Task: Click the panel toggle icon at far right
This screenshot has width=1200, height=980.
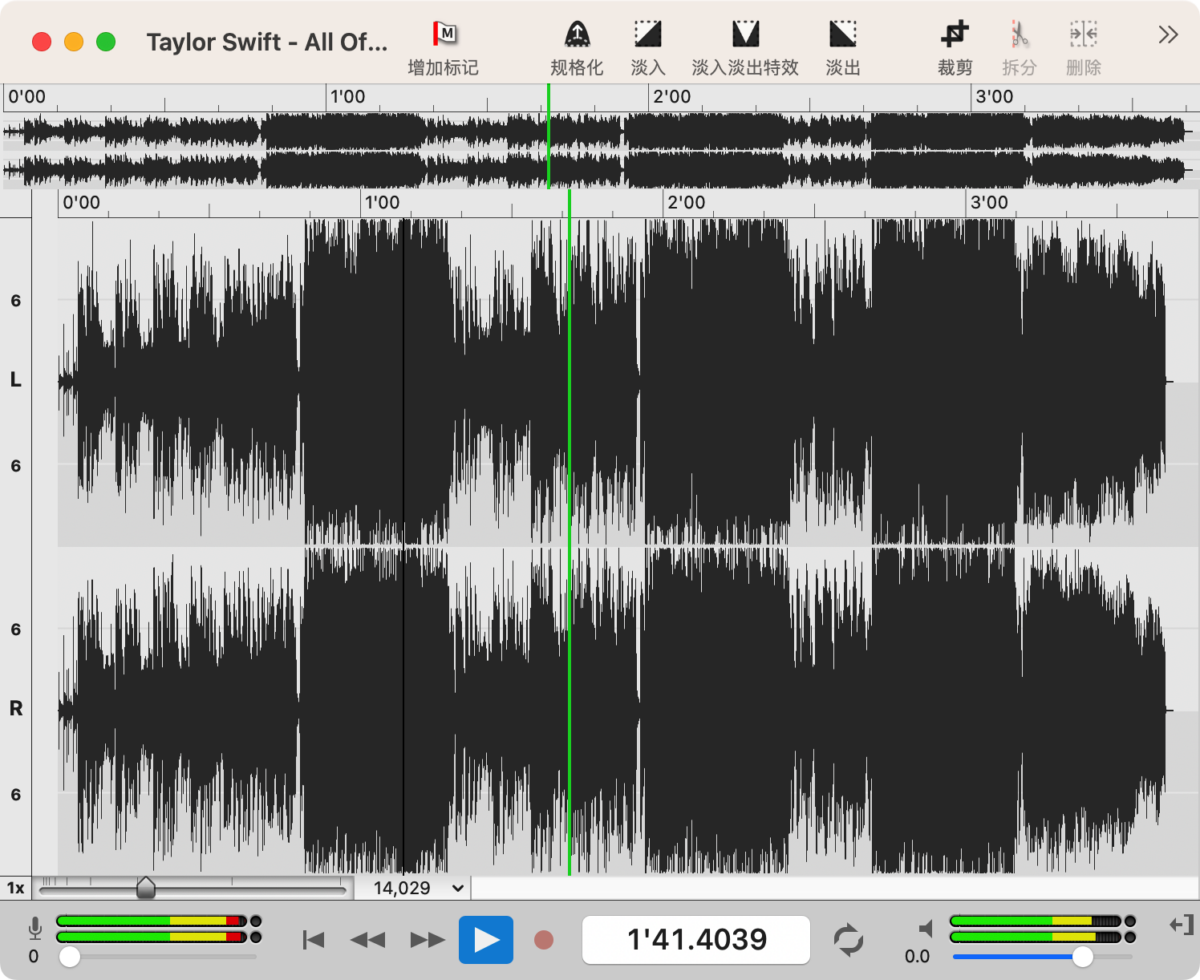Action: 1181,925
